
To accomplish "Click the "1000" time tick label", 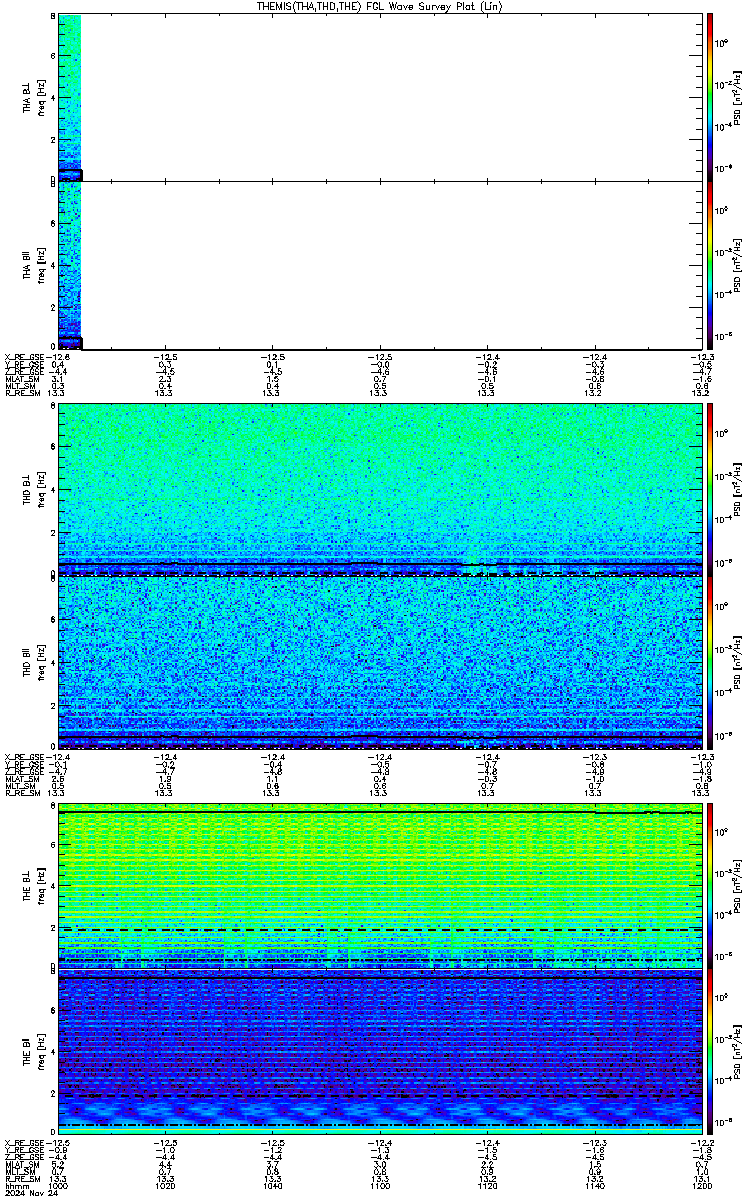I will (x=58, y=1185).
